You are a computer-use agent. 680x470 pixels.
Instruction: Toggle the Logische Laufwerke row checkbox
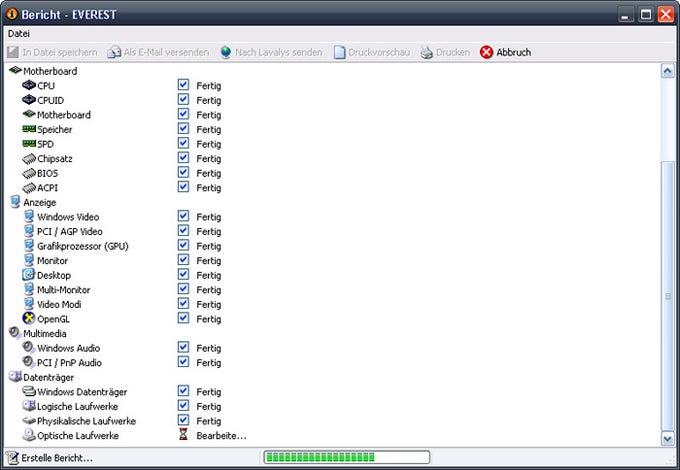click(x=183, y=405)
